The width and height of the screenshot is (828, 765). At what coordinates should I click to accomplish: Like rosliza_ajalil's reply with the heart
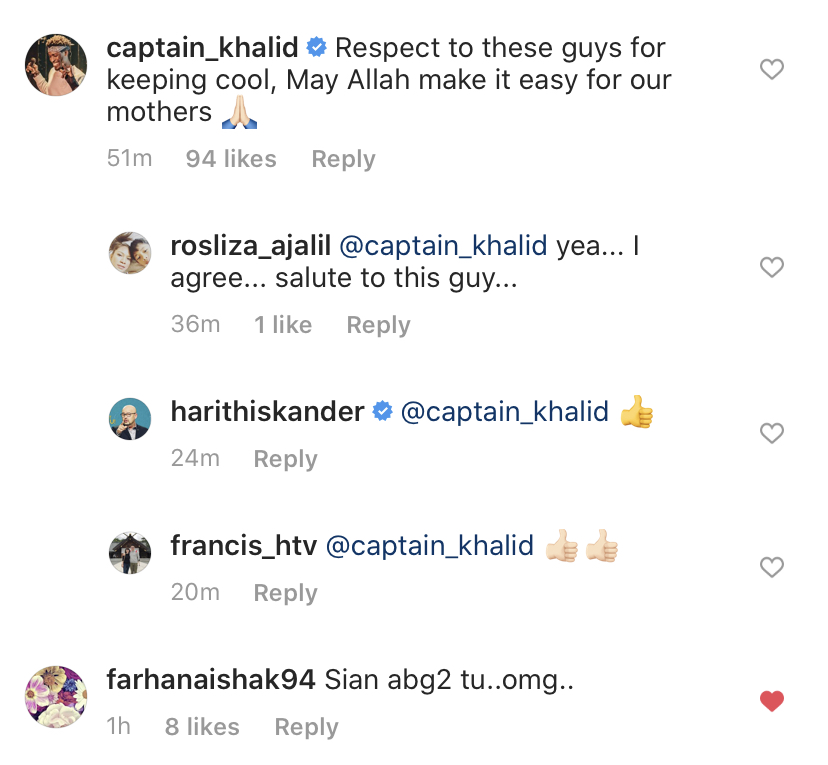[771, 267]
